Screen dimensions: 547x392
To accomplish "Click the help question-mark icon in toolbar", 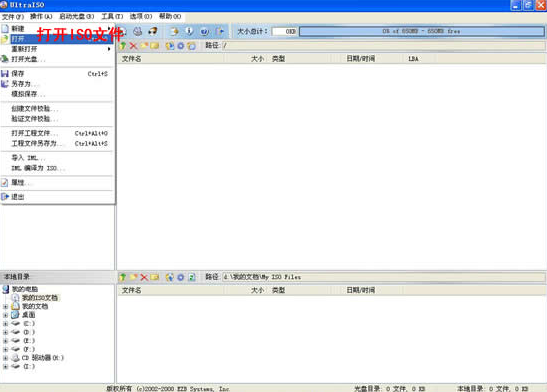I will (204, 31).
